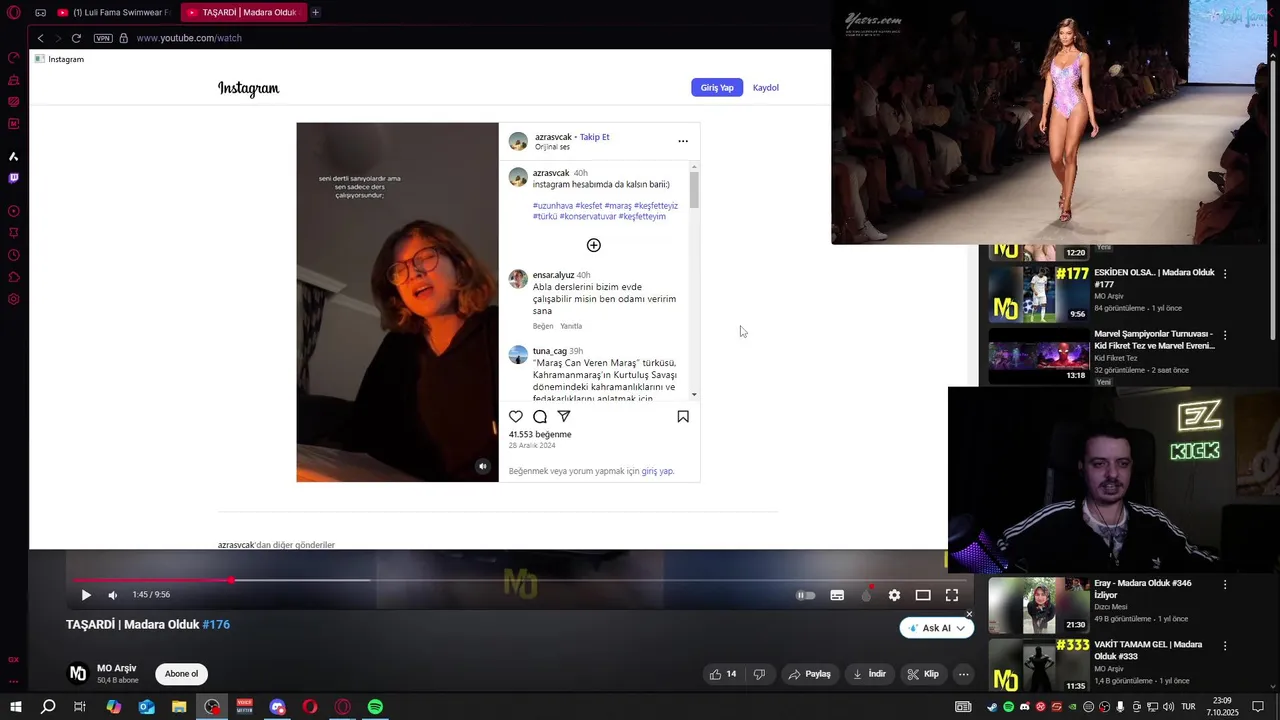Click the #uzunhava hashtag
Viewport: 1280px width, 720px height.
tap(553, 206)
